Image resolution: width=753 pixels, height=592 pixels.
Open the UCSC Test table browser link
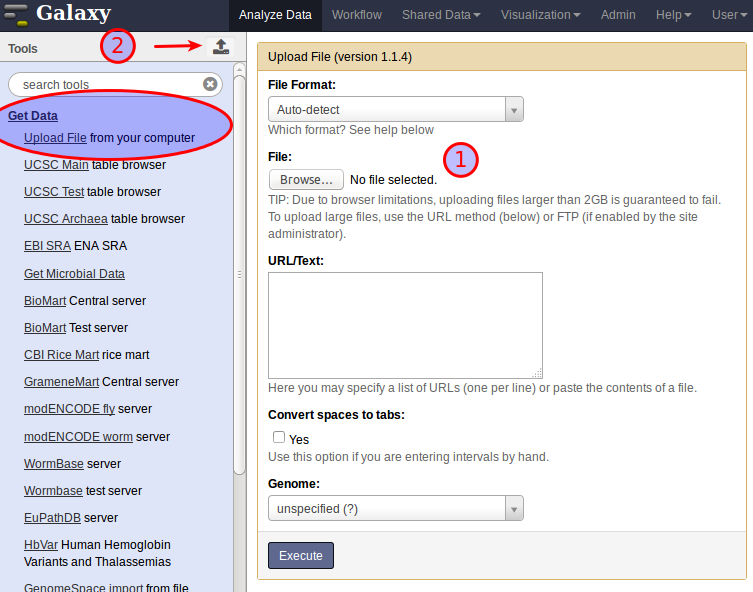(x=54, y=192)
